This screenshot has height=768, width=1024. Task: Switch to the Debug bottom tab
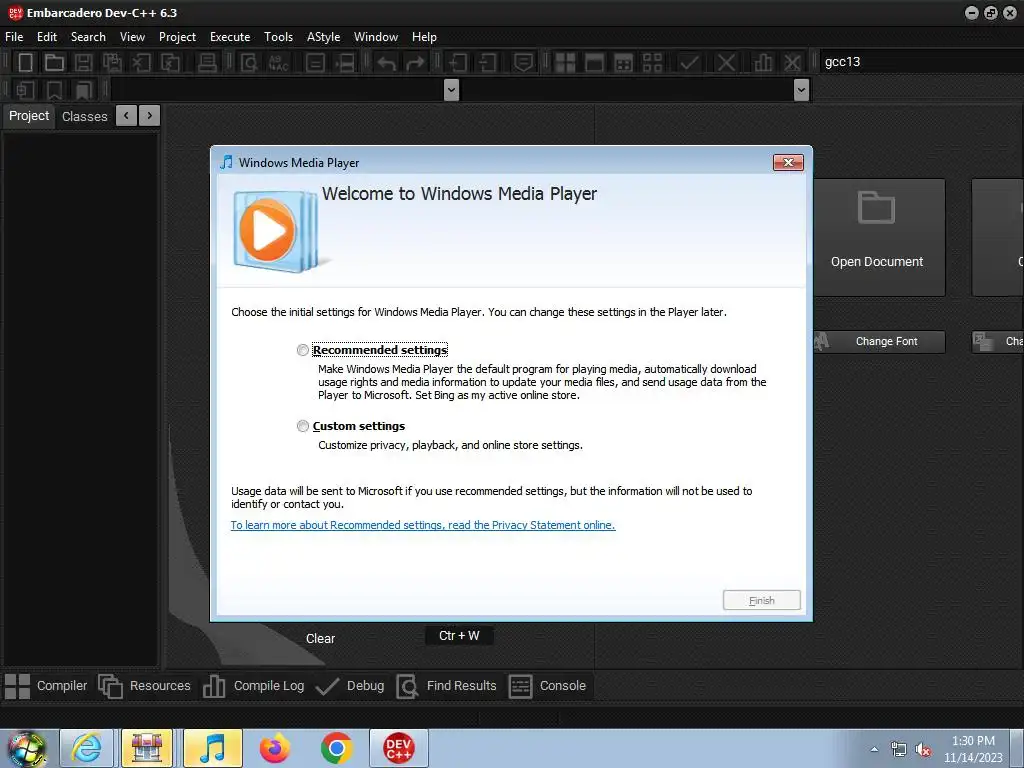pos(350,686)
